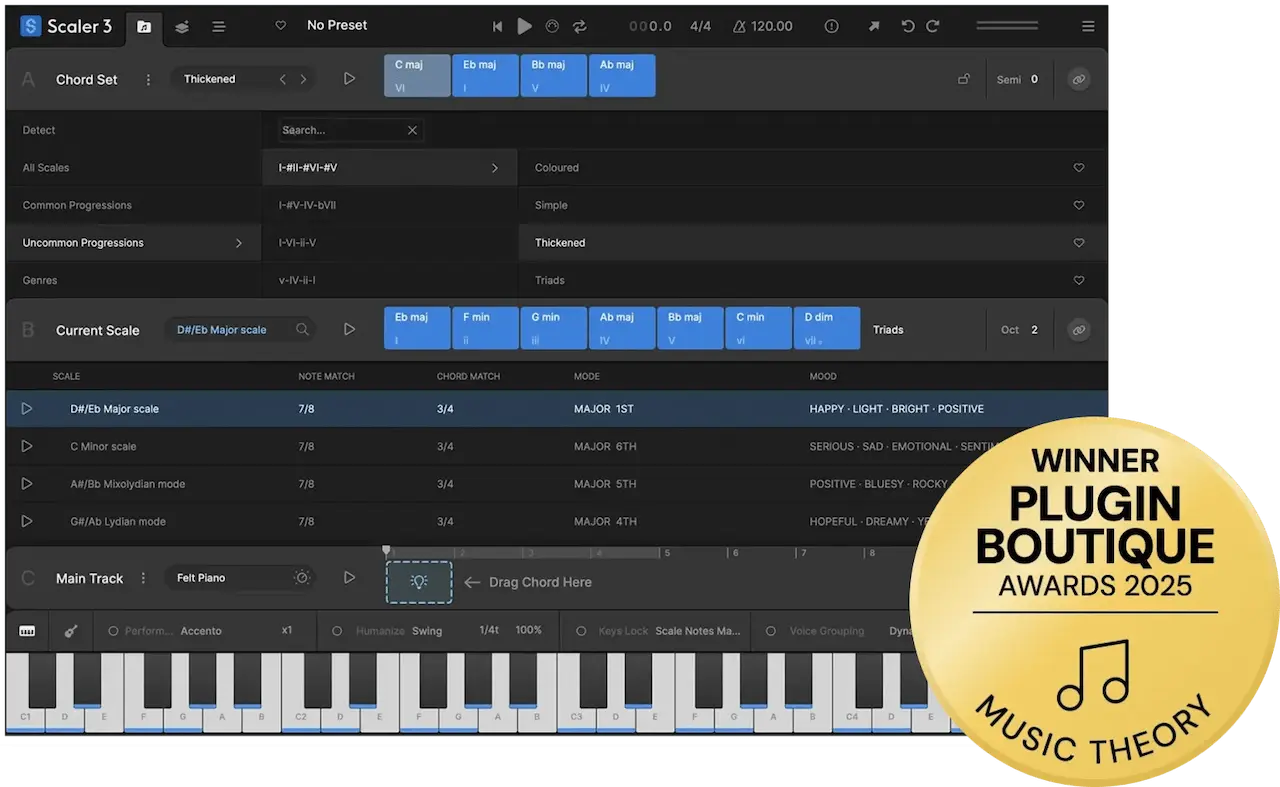
Task: Click the metronome icon beside the tempo
Action: [x=741, y=27]
